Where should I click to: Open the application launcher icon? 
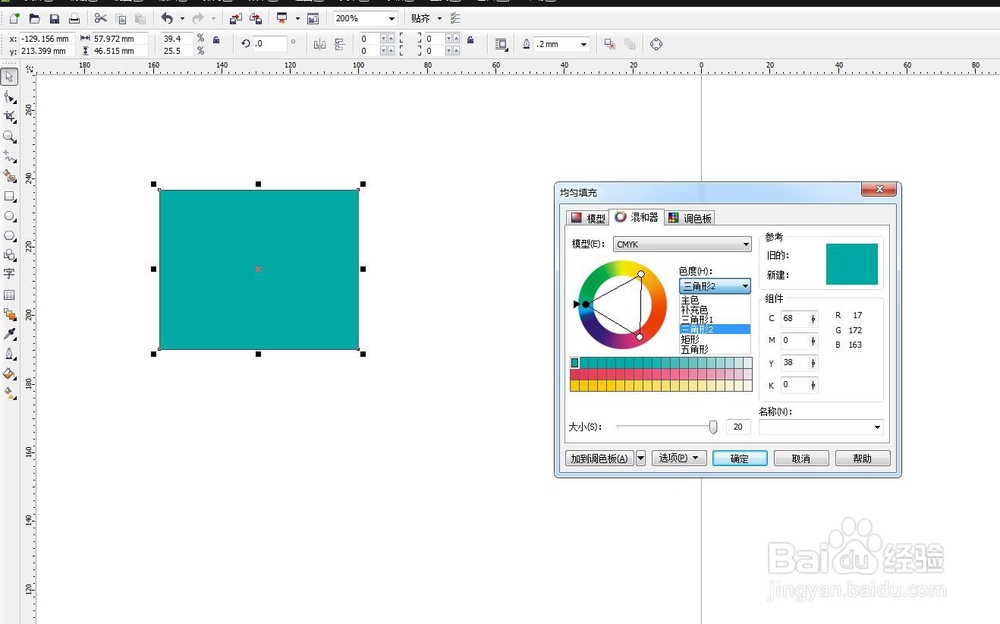(282, 19)
